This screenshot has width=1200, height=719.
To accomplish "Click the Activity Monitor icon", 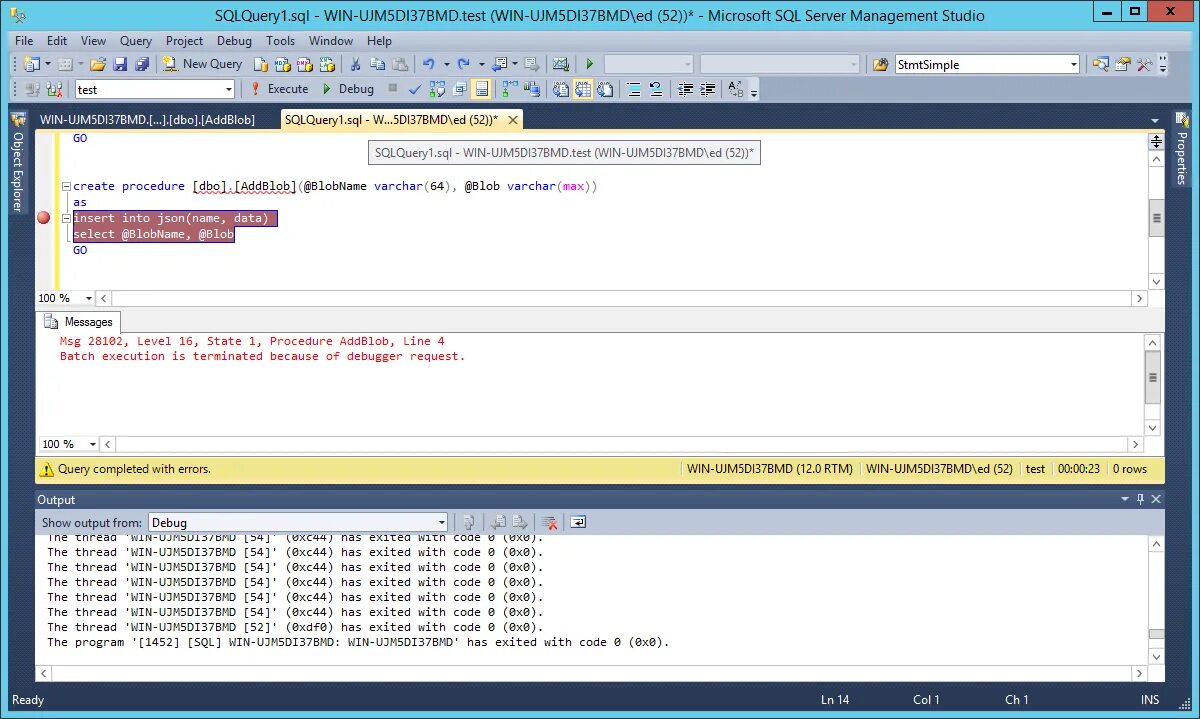I will coord(561,64).
